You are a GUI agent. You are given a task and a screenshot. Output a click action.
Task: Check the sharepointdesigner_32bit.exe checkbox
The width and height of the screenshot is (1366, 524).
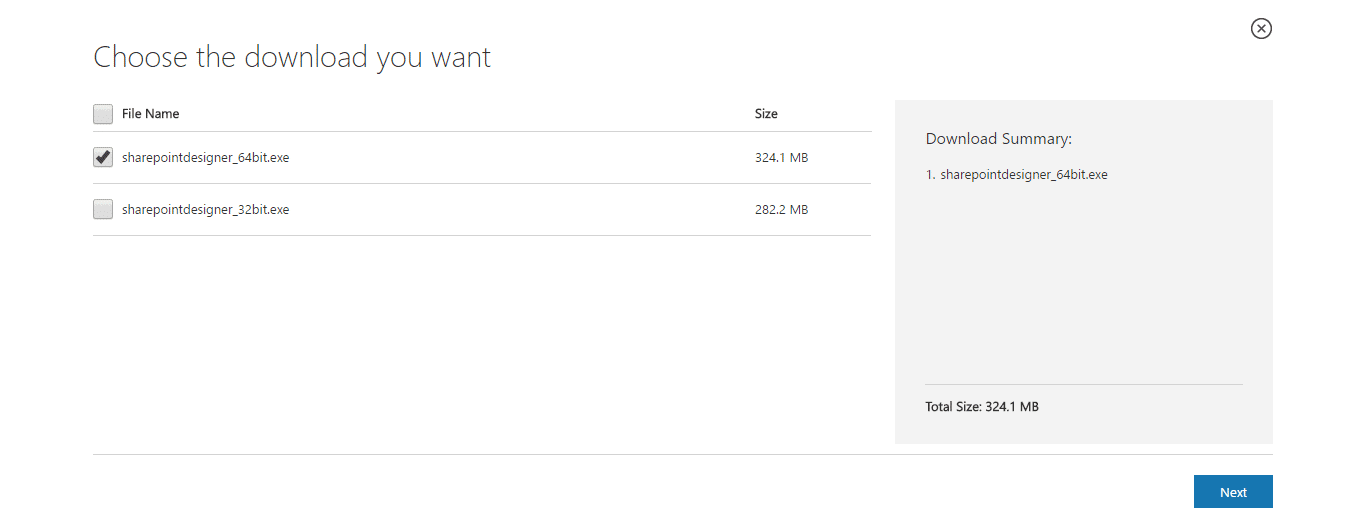[x=103, y=209]
